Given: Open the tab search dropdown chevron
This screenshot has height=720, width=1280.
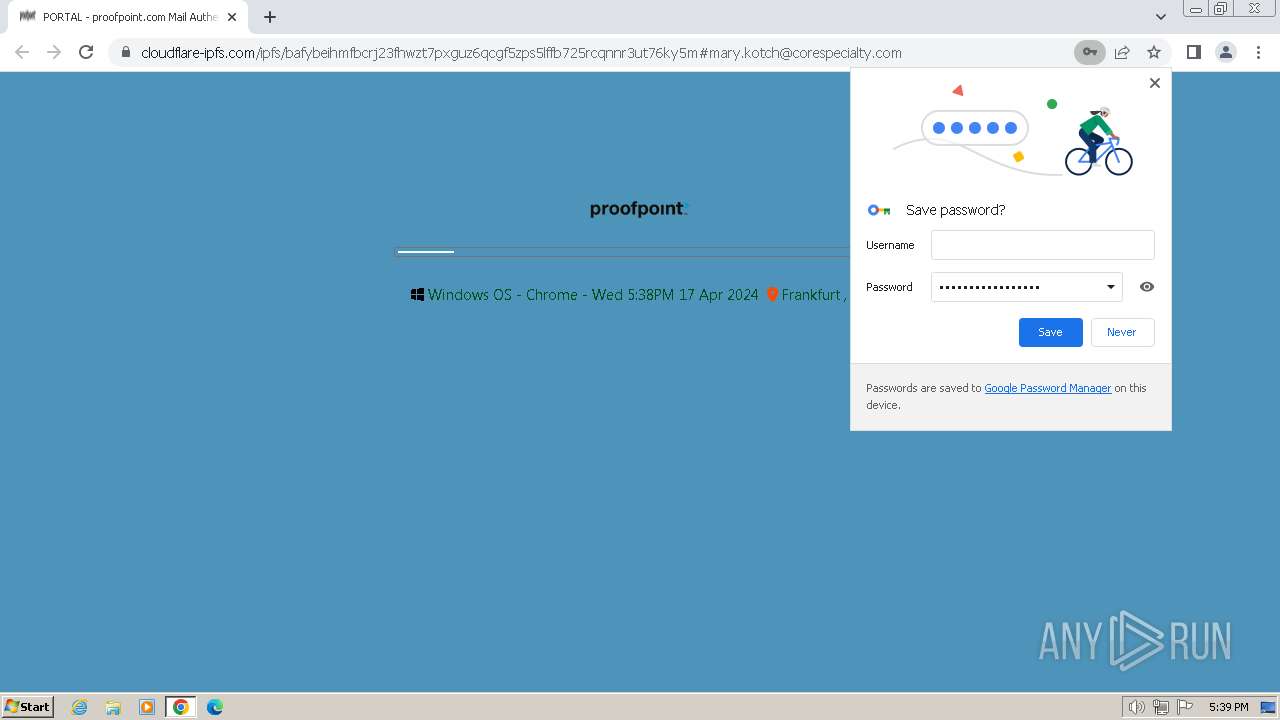Looking at the screenshot, I should click(x=1160, y=17).
